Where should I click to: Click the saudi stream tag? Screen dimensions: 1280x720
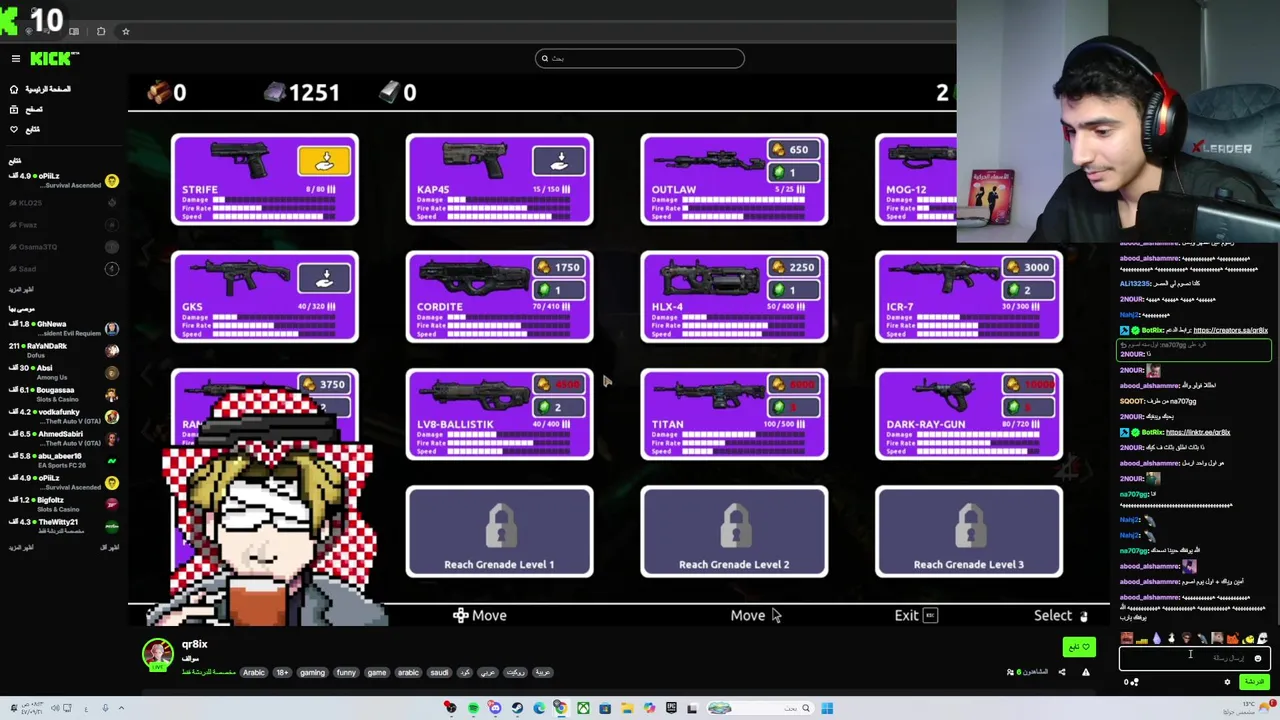(x=440, y=673)
